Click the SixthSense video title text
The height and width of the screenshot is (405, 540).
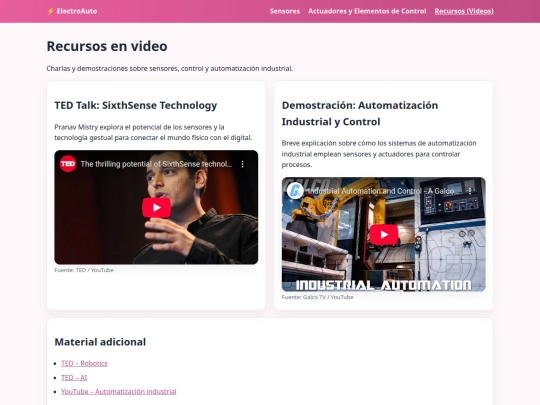click(x=156, y=164)
